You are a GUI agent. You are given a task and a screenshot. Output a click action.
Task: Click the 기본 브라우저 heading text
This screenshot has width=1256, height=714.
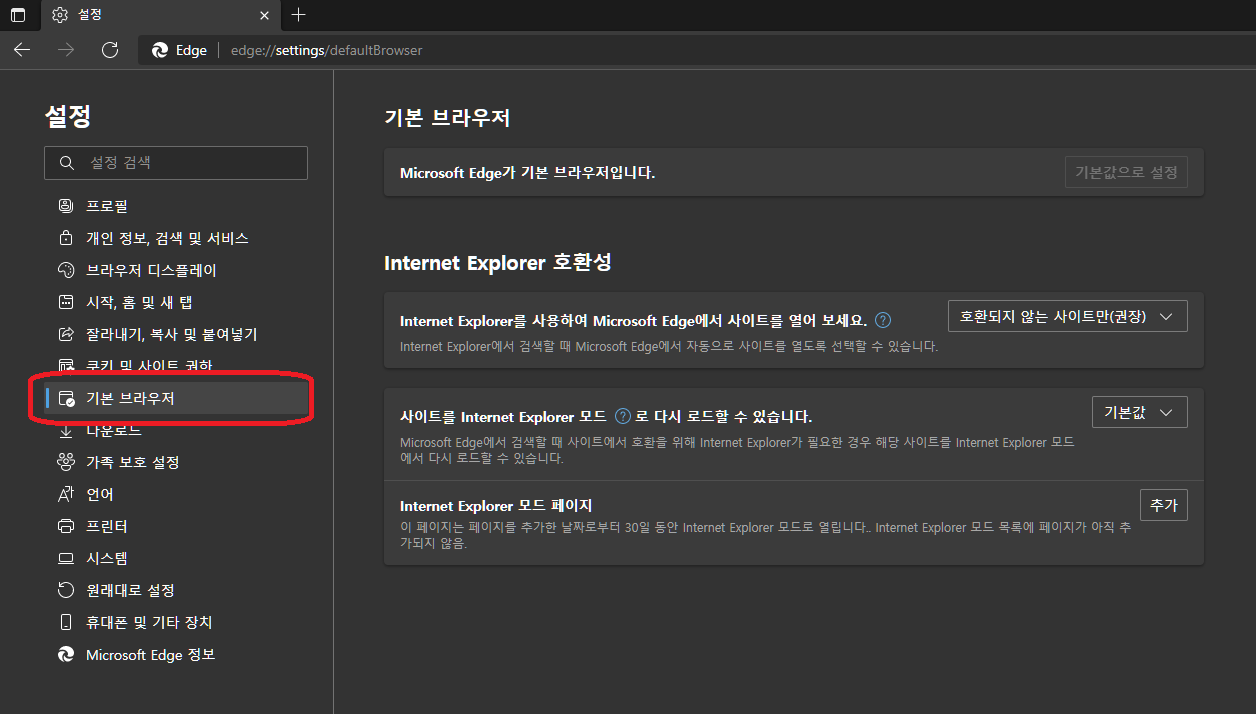[447, 118]
